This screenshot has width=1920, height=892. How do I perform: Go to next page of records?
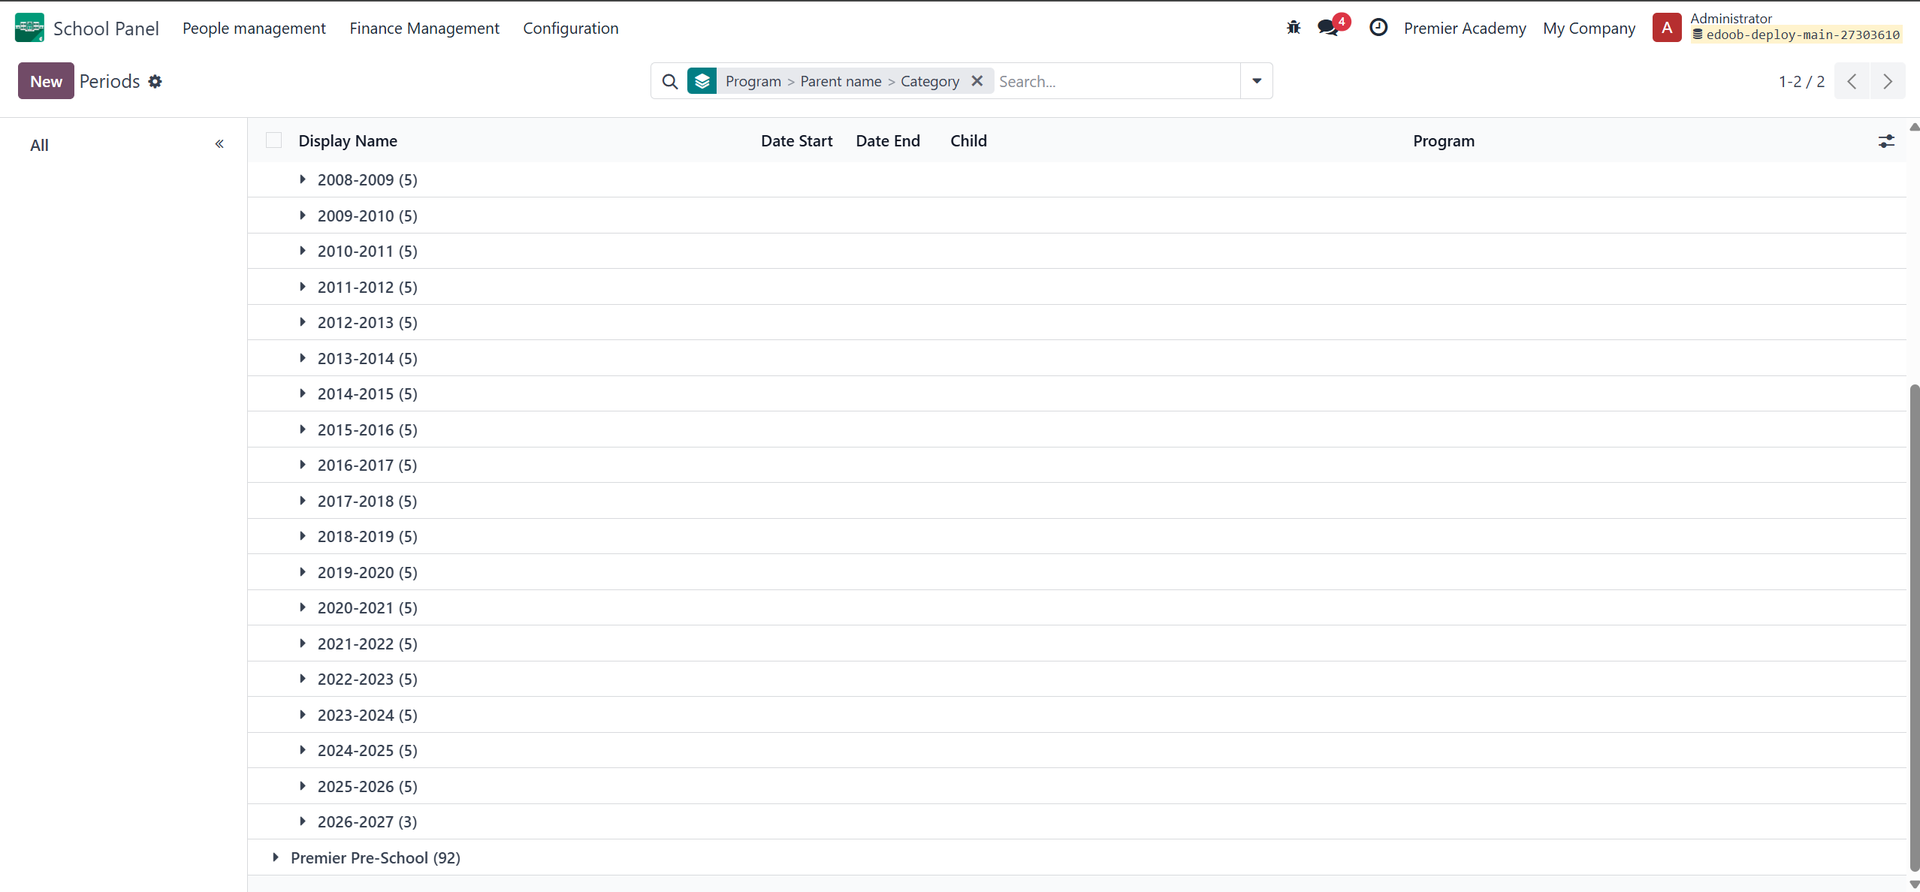coord(1887,82)
